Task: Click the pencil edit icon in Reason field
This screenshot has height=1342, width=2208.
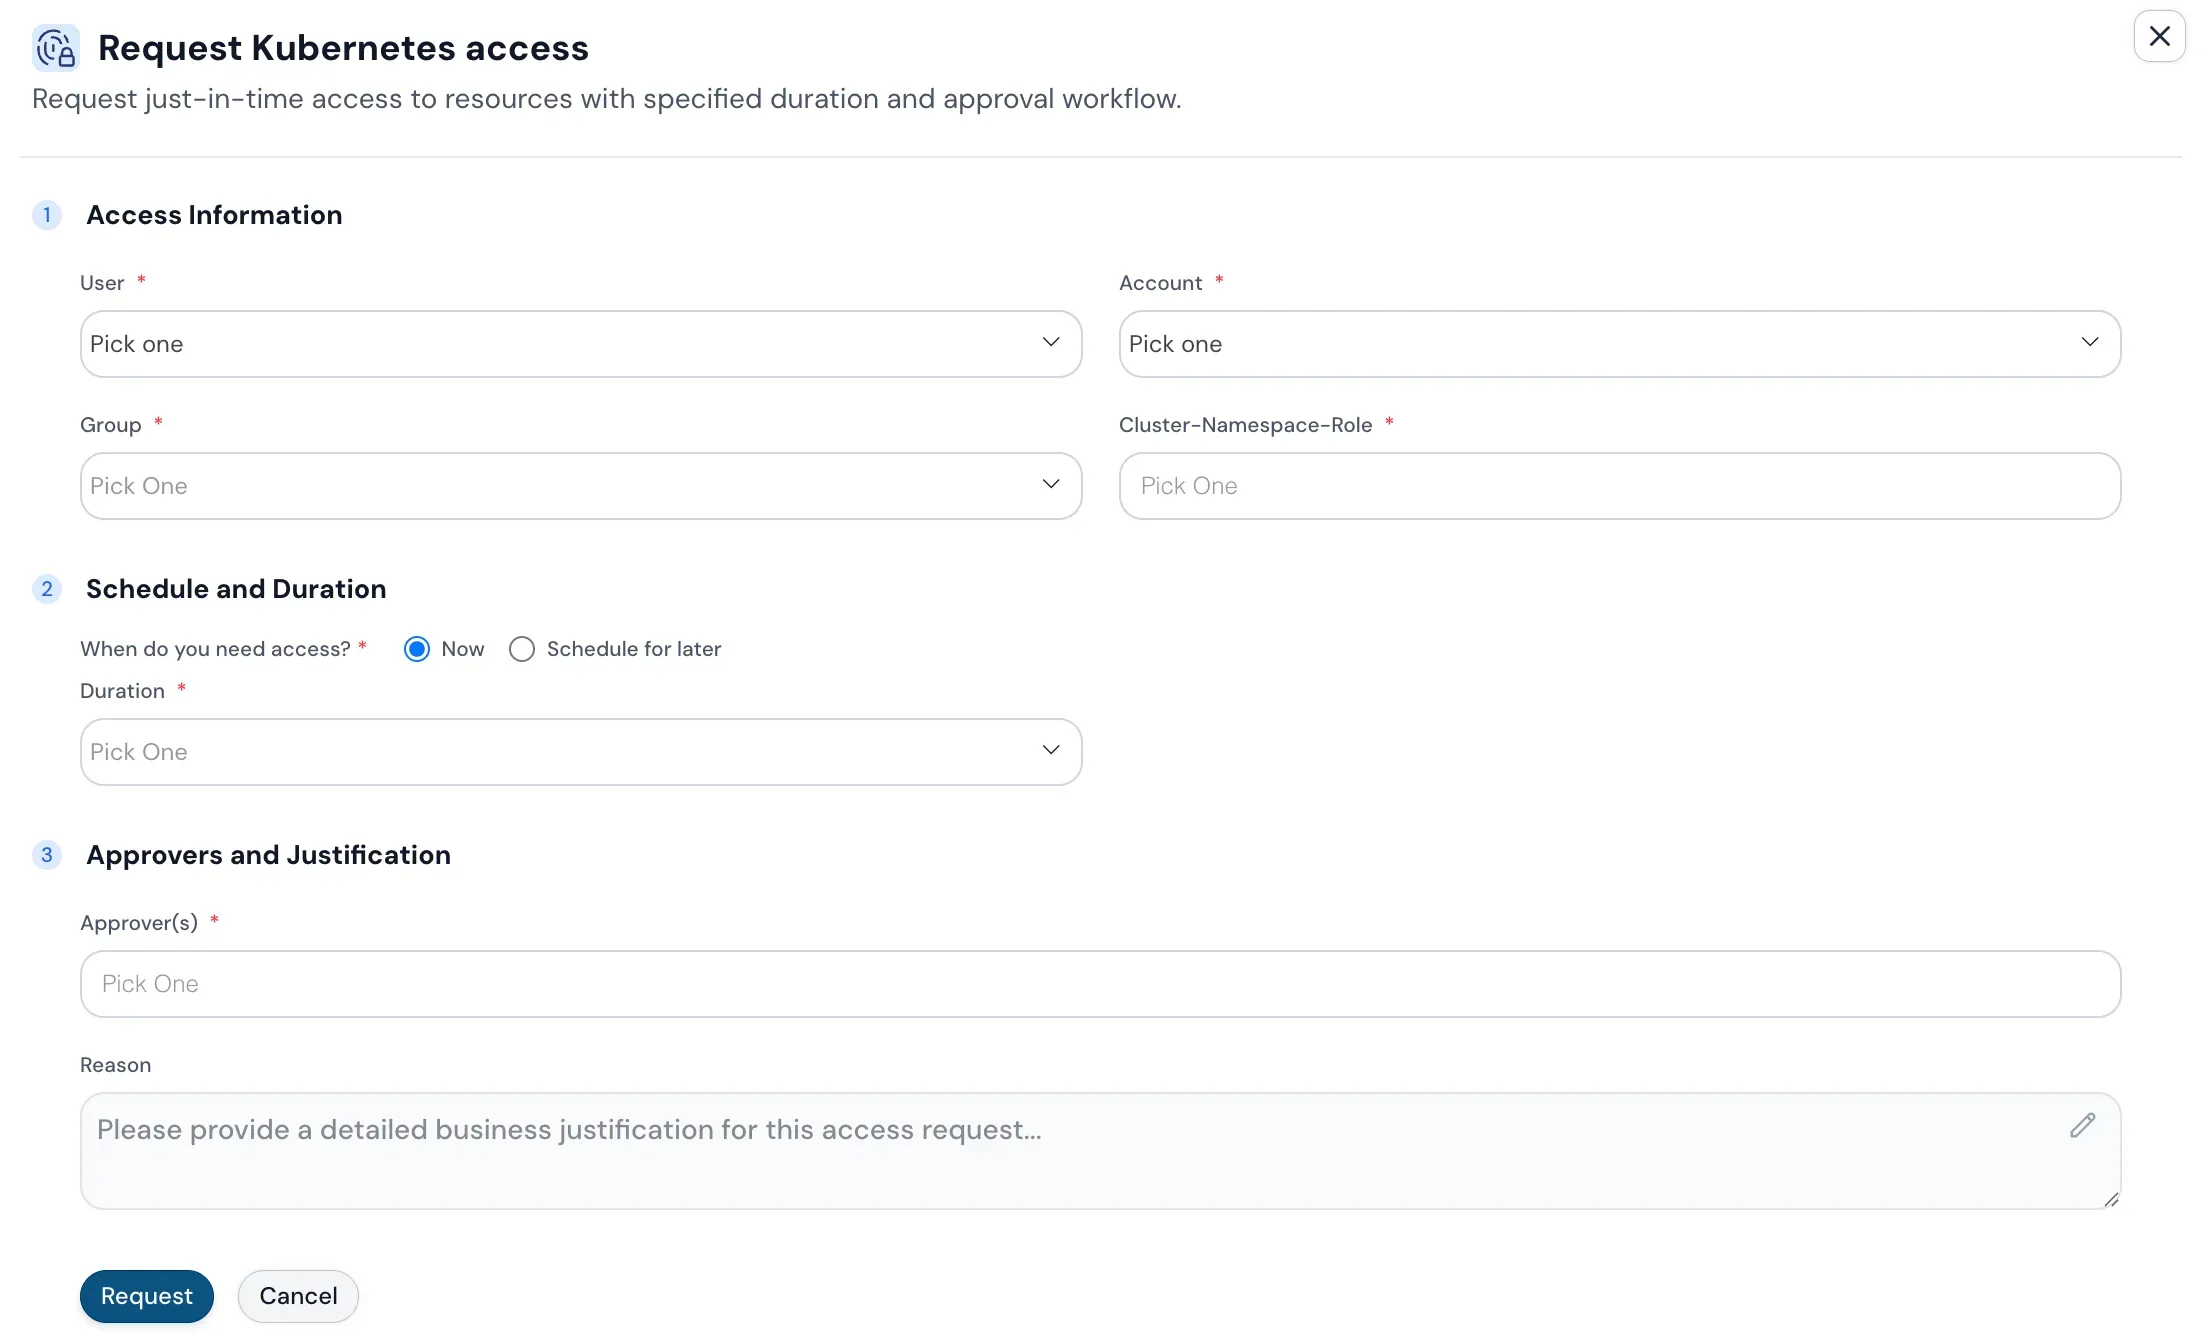Action: pyautogui.click(x=2083, y=1126)
